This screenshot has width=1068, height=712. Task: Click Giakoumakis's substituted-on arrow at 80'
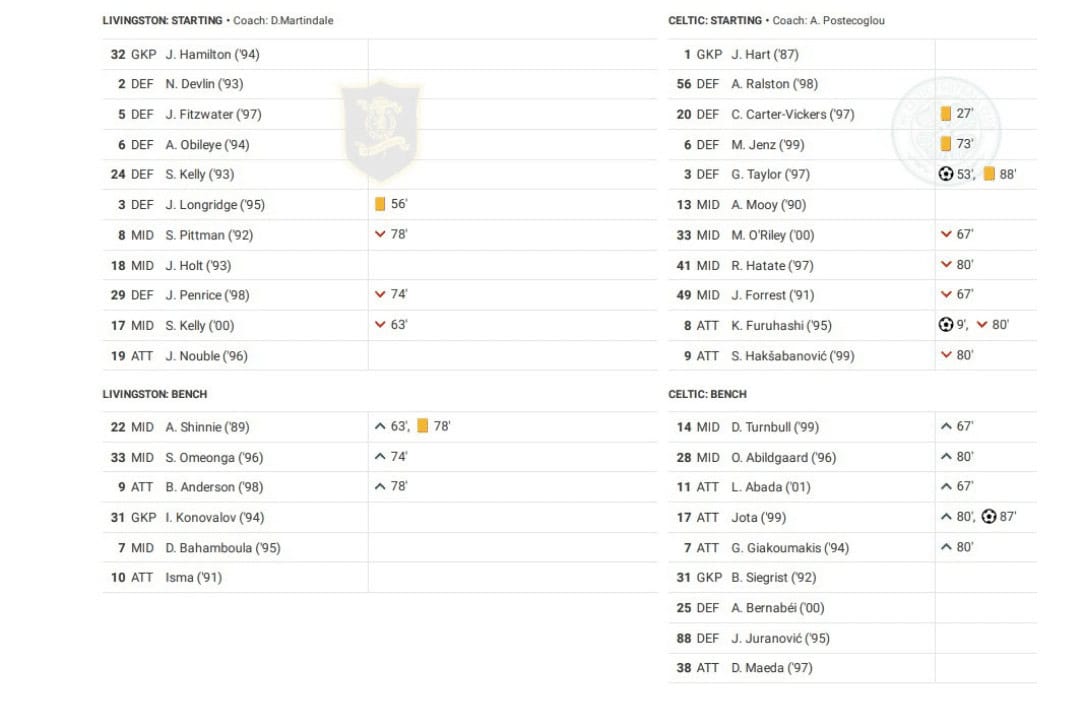point(946,547)
